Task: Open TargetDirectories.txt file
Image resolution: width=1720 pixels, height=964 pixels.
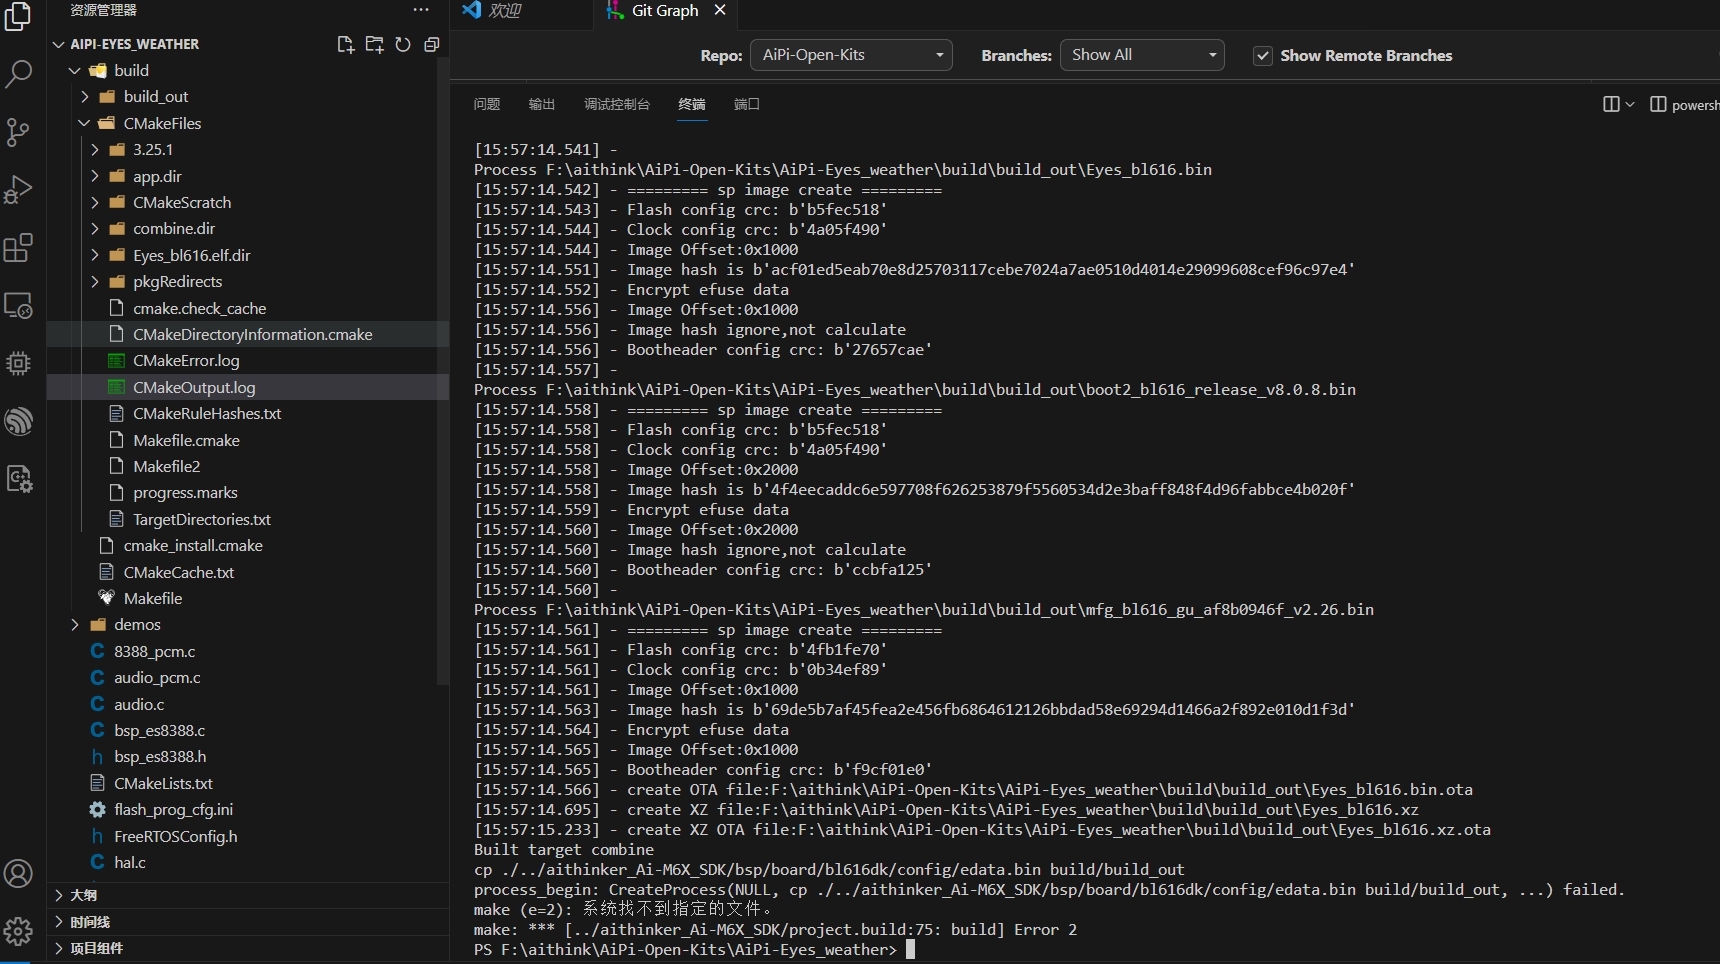Action: (x=202, y=519)
